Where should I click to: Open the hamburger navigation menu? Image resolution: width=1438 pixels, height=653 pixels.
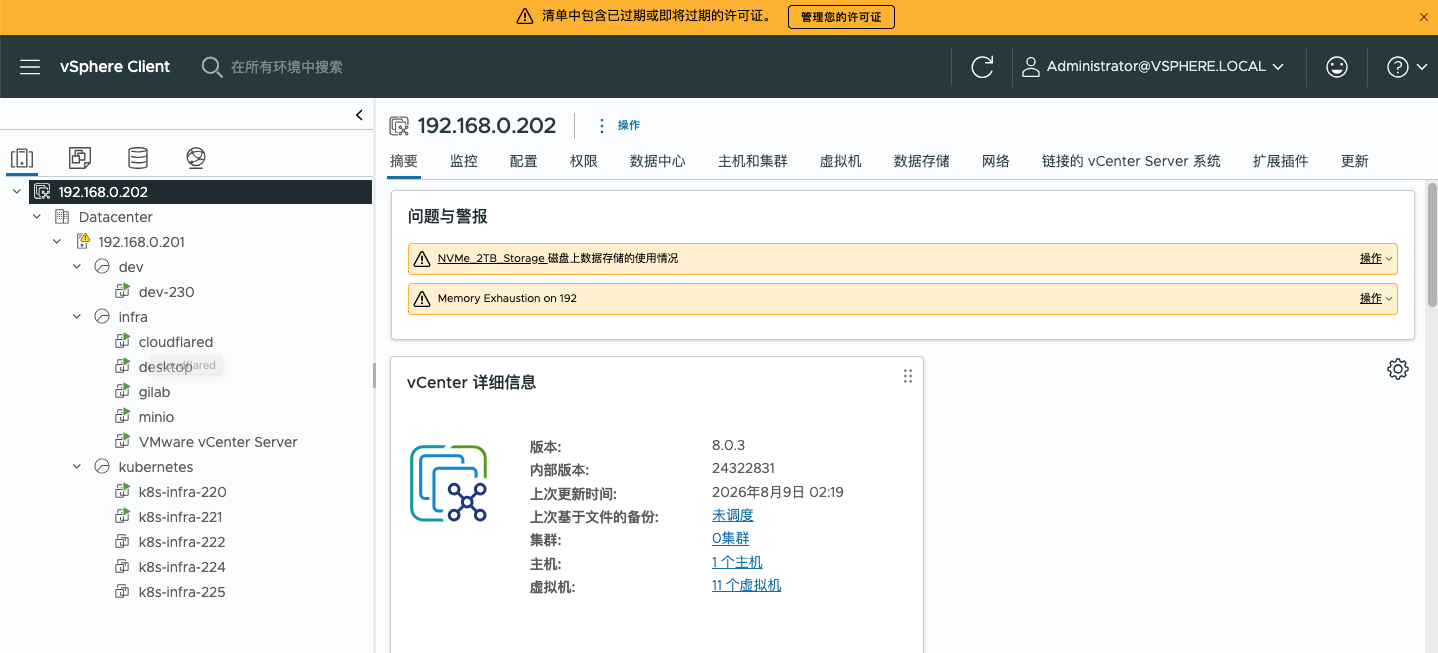tap(30, 67)
